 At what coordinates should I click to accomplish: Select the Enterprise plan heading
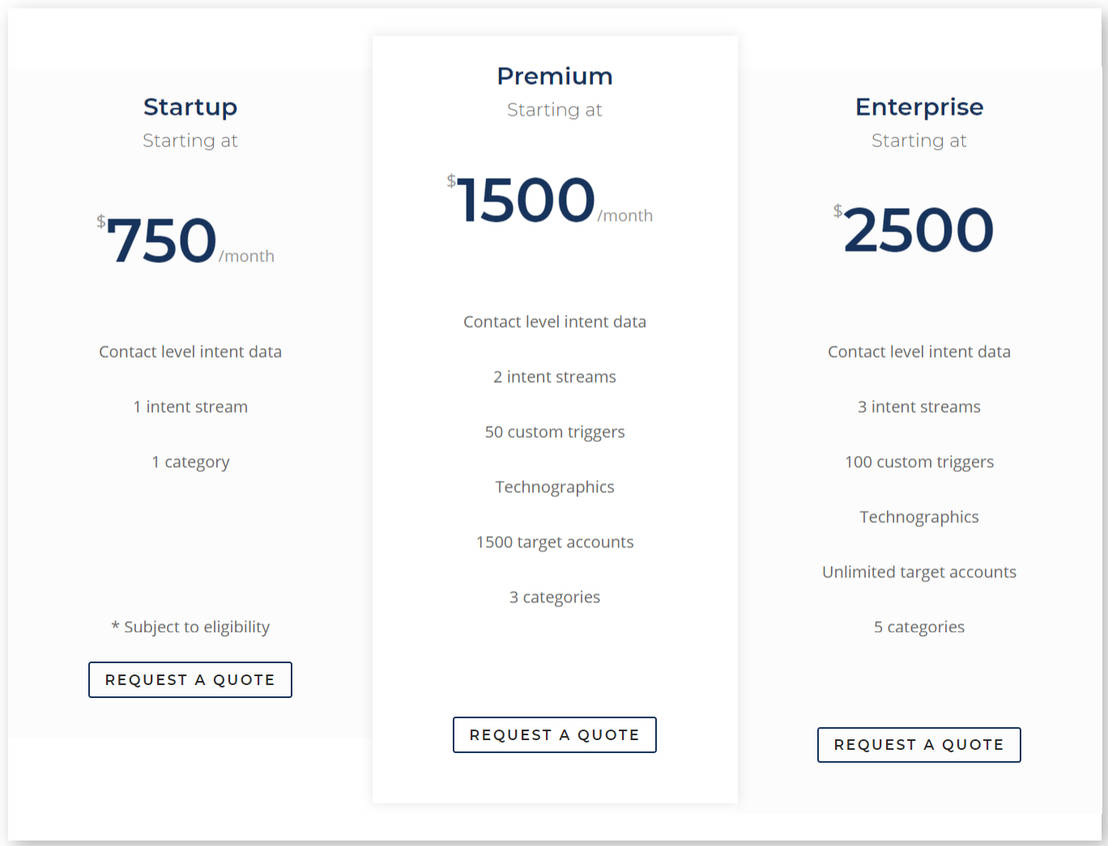919,107
